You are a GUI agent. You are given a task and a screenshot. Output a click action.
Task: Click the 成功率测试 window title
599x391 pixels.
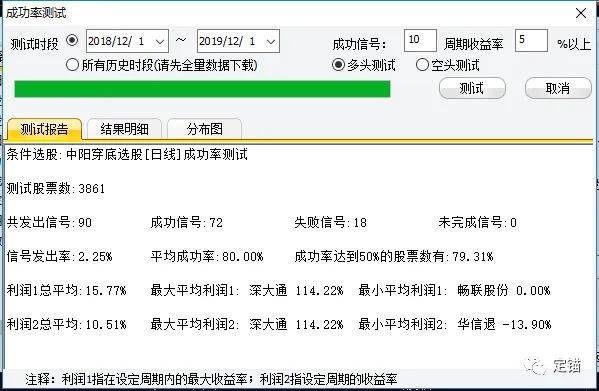[x=36, y=13]
